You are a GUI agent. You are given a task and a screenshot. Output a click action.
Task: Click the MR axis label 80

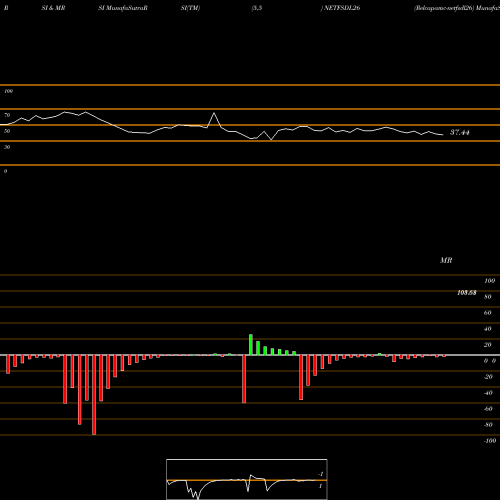(x=488, y=297)
